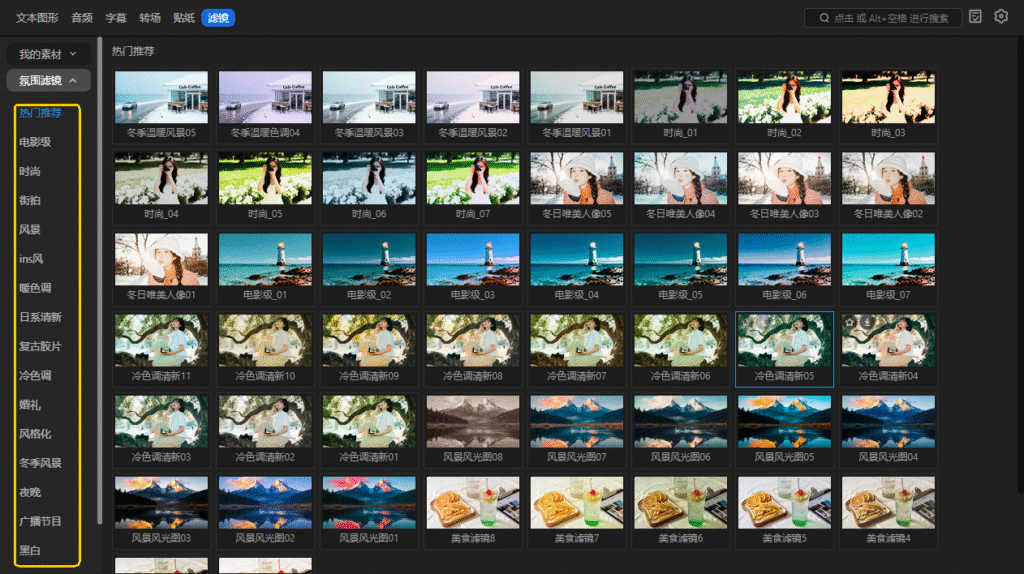Open the 黑白 filter category

tap(30, 551)
